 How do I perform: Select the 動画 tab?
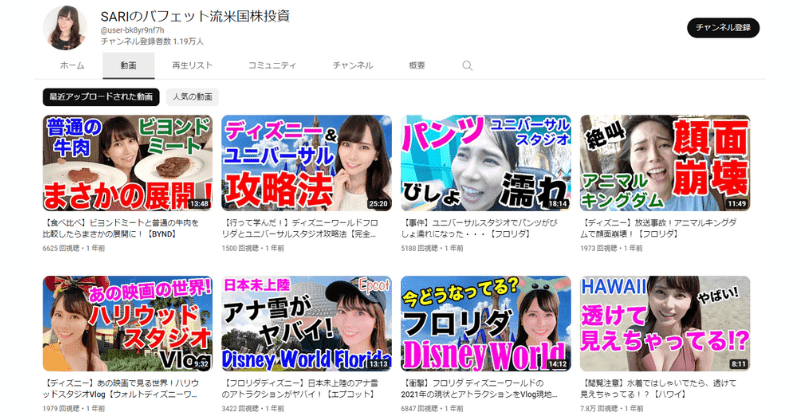pos(129,65)
